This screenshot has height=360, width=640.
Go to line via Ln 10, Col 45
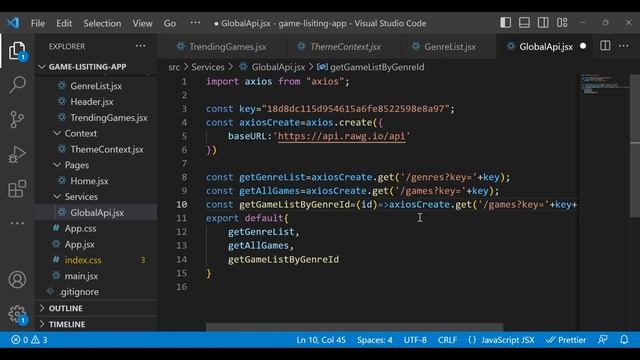(x=321, y=340)
